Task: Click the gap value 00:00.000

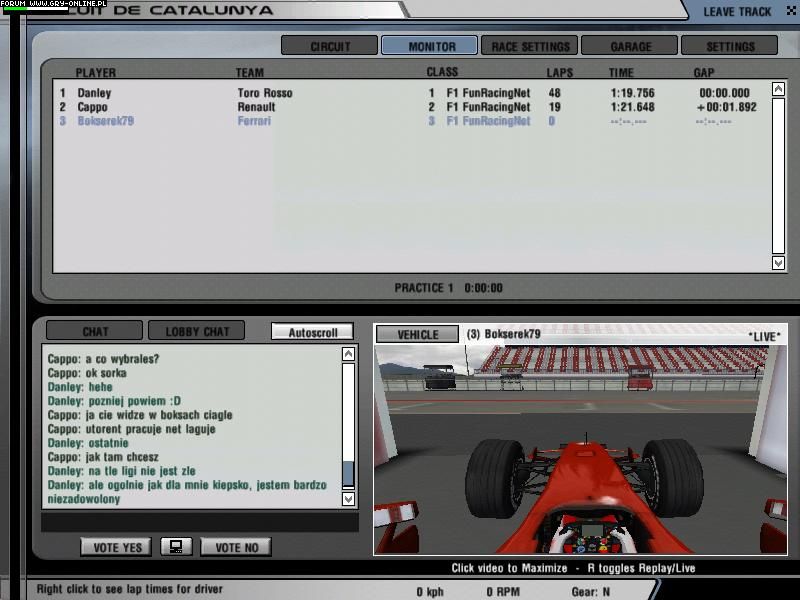Action: tap(724, 93)
